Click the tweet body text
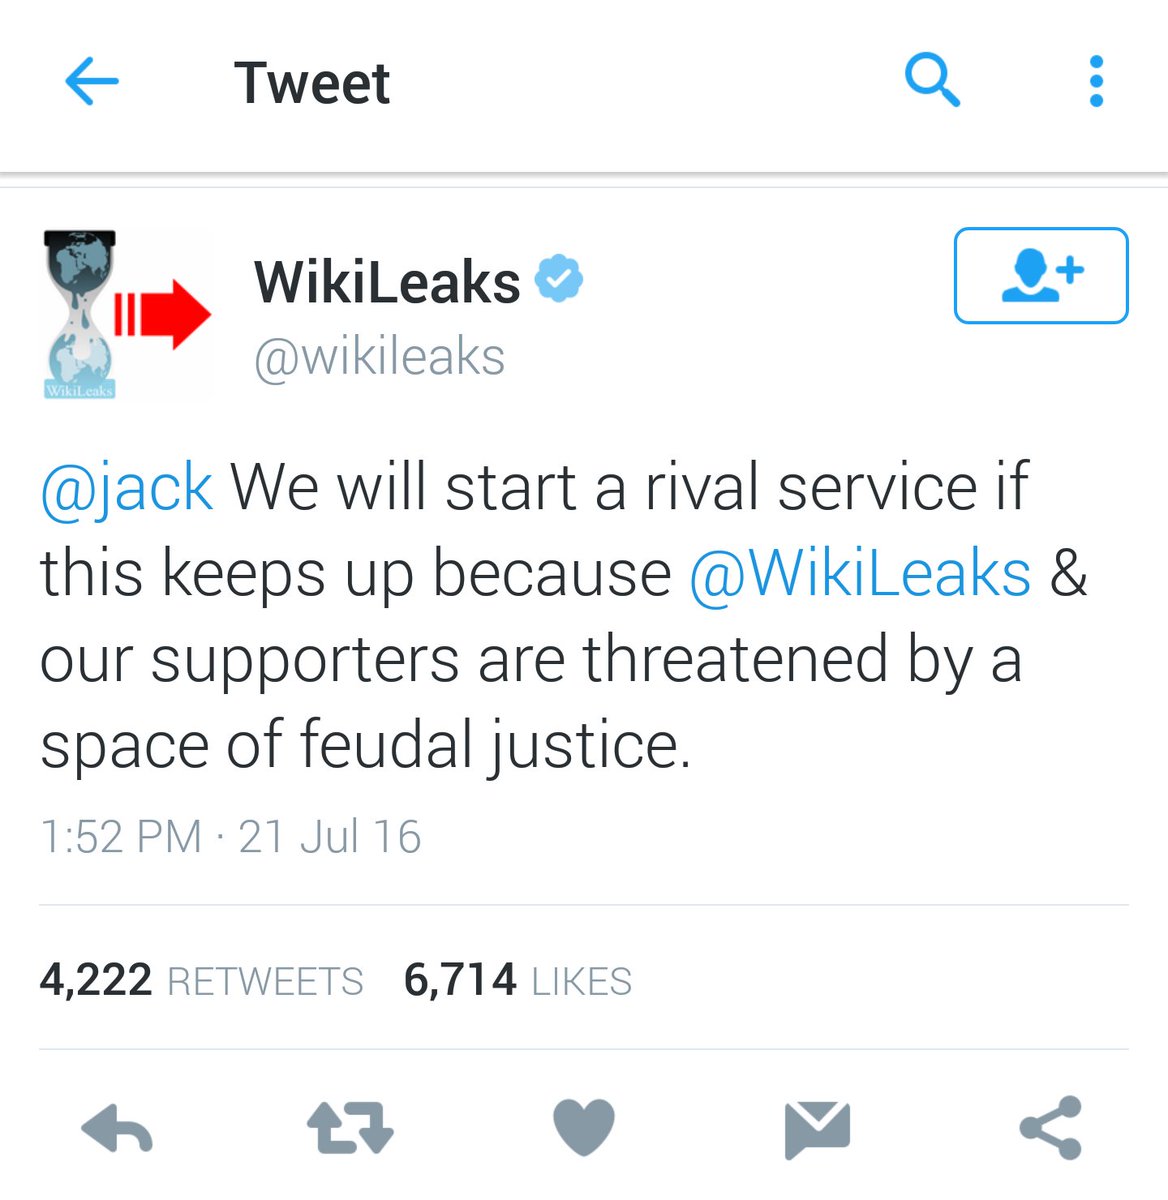This screenshot has width=1168, height=1200. [564, 616]
